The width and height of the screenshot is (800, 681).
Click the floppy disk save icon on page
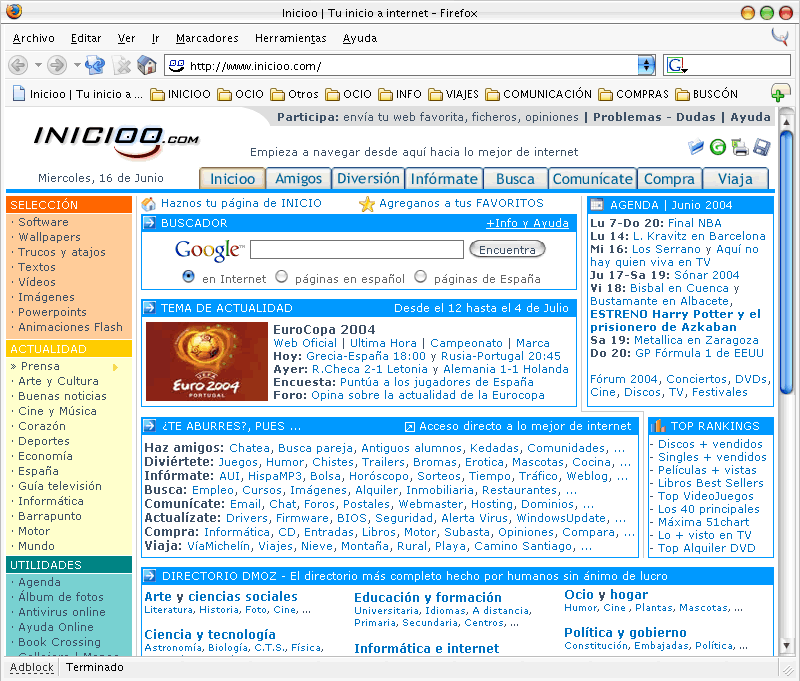762,147
